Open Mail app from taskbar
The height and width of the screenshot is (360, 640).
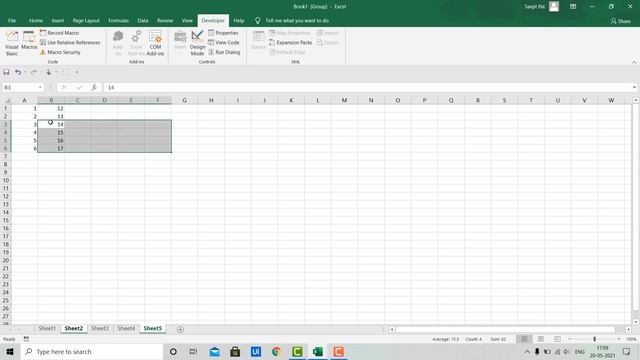click(x=214, y=351)
